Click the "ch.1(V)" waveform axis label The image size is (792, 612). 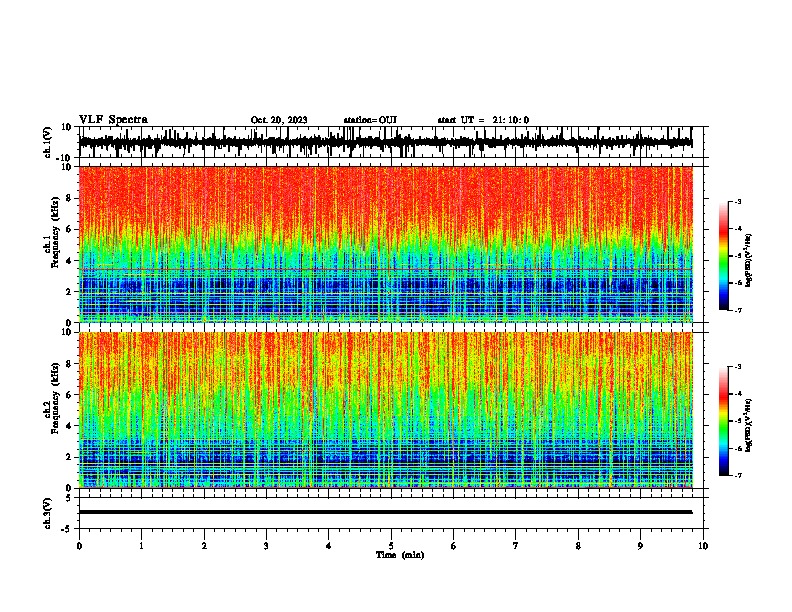(48, 142)
